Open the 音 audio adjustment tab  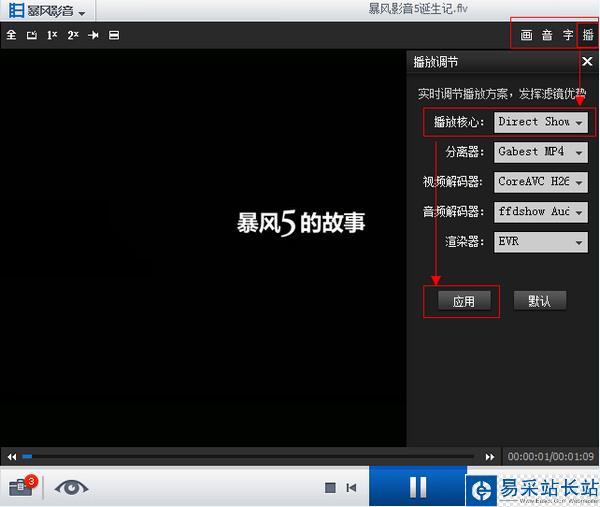coord(547,35)
